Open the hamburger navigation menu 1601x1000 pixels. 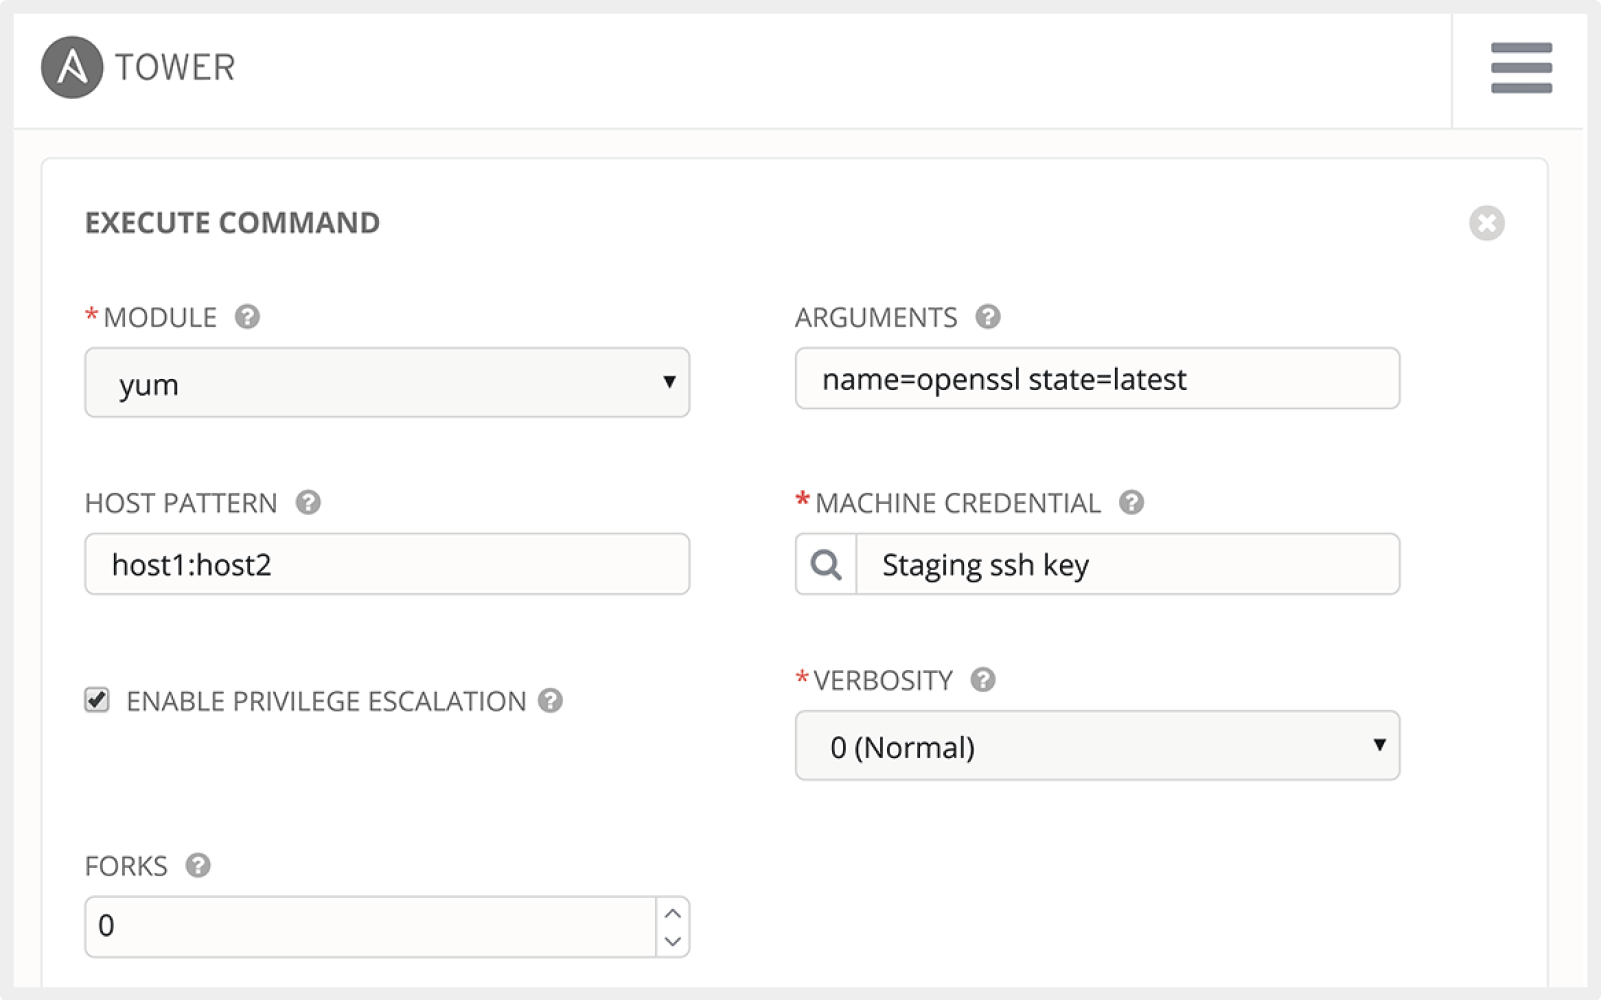pos(1520,68)
